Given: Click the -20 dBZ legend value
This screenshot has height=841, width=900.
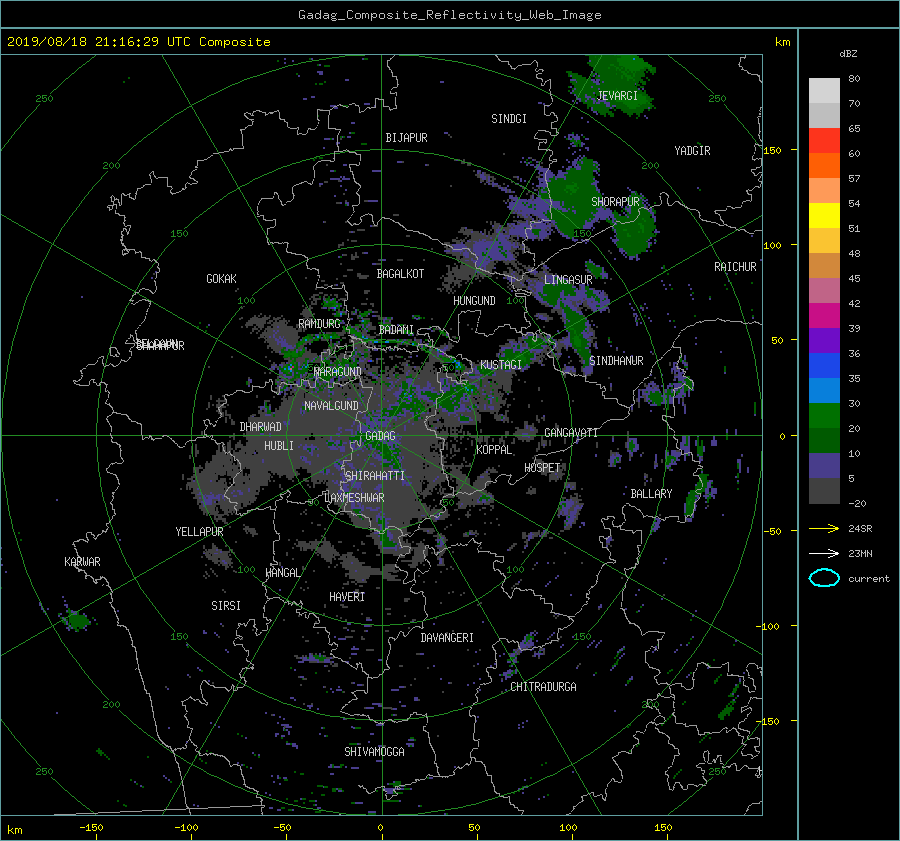Looking at the screenshot, I should click(856, 503).
